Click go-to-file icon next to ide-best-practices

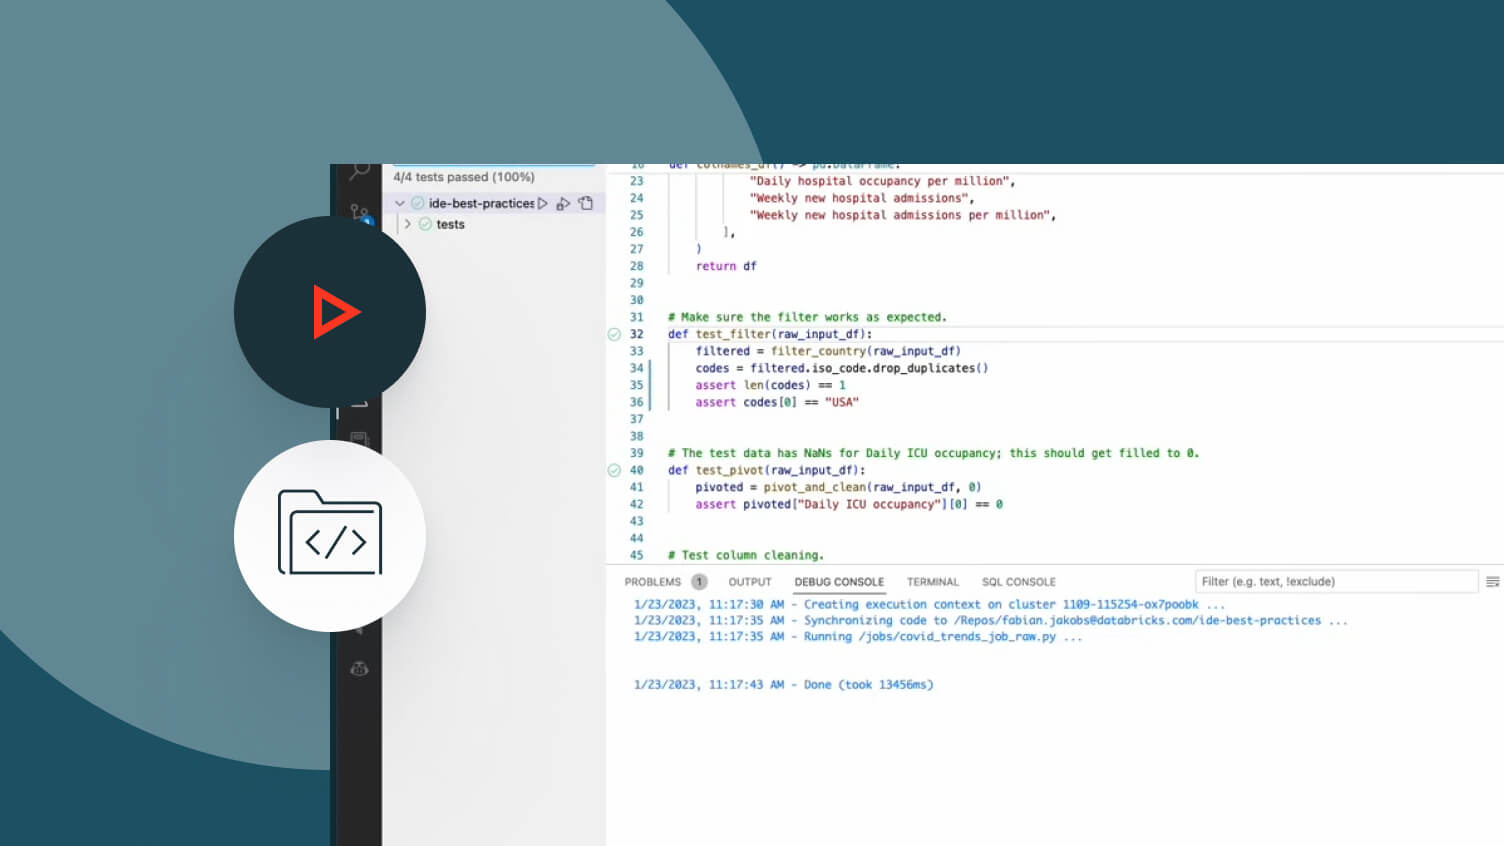[586, 203]
